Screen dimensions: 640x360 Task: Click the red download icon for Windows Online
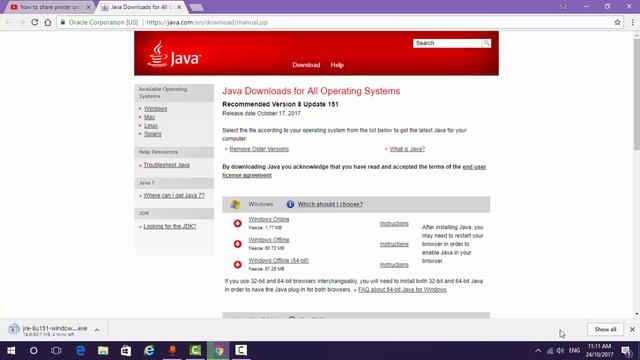[238, 223]
